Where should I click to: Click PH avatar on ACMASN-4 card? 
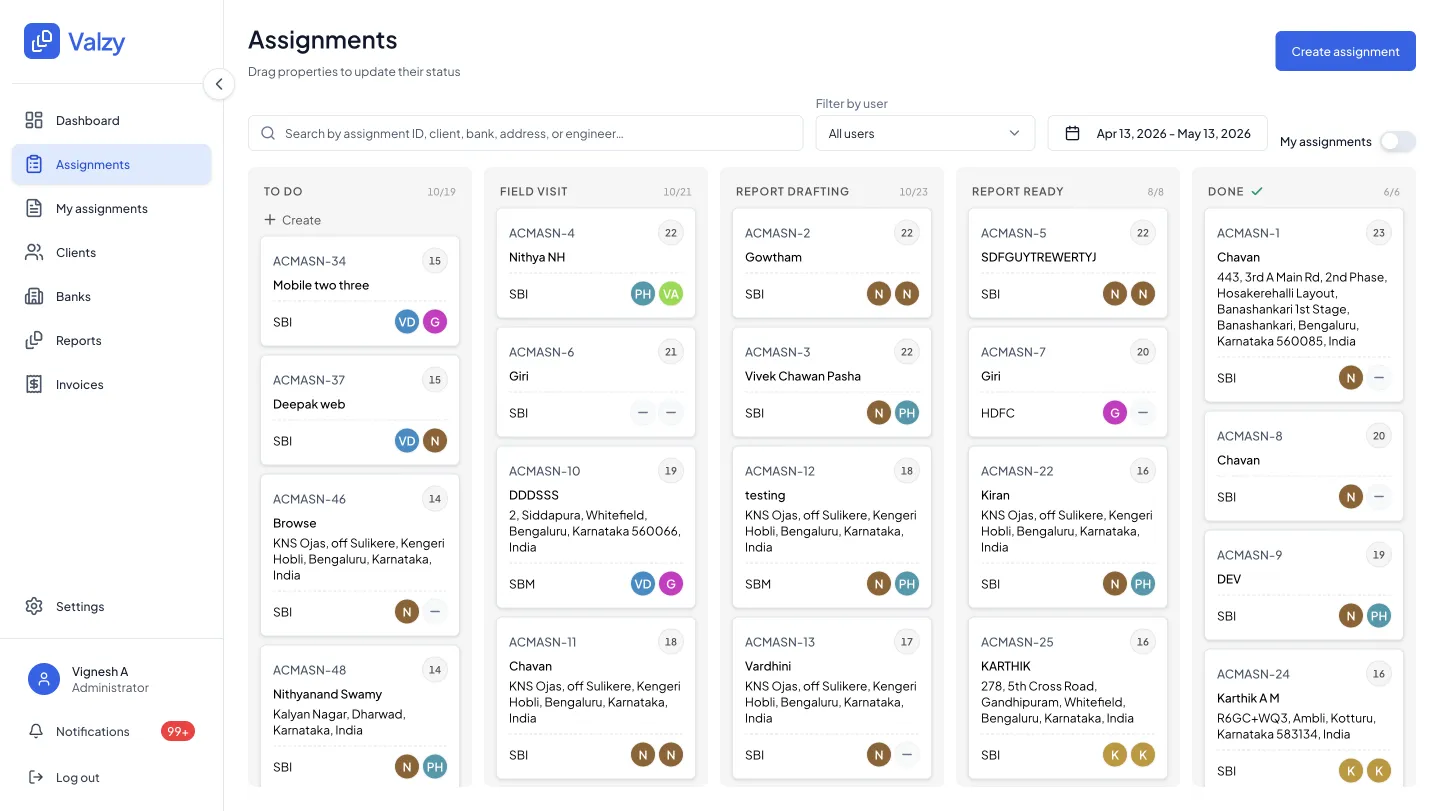point(643,294)
